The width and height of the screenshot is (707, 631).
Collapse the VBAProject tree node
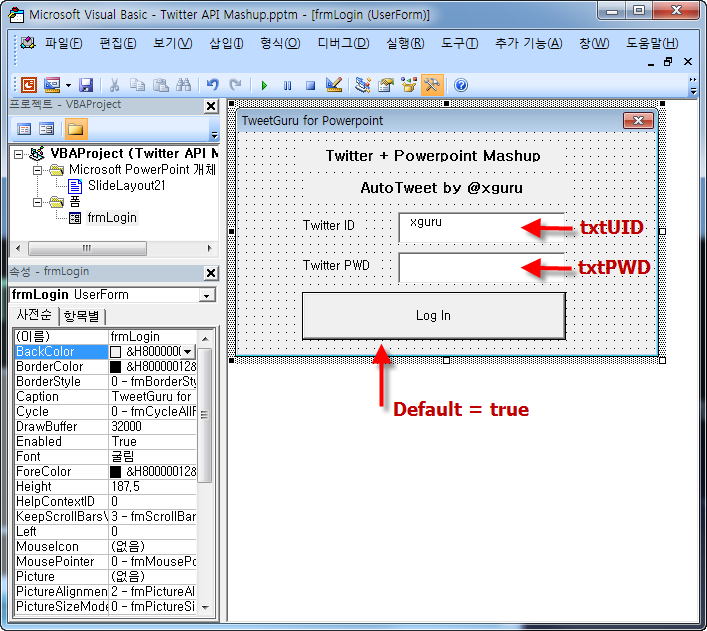18,154
